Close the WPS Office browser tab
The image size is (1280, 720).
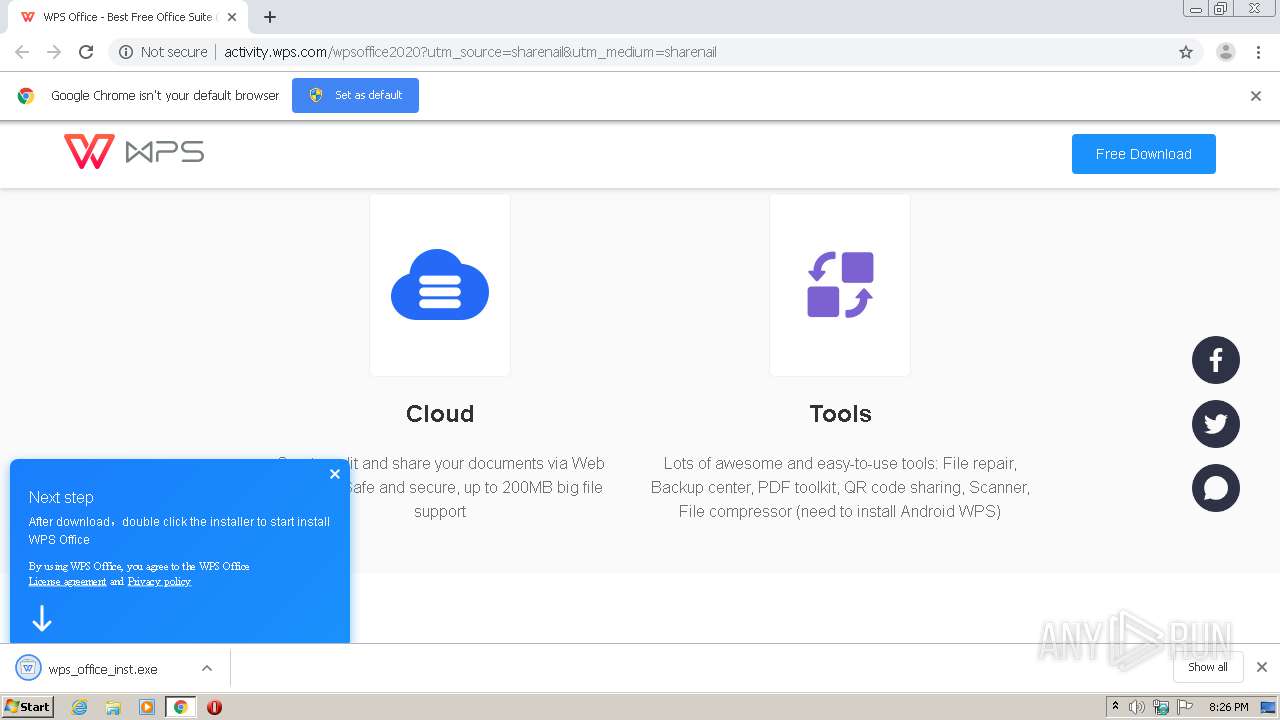pos(232,17)
